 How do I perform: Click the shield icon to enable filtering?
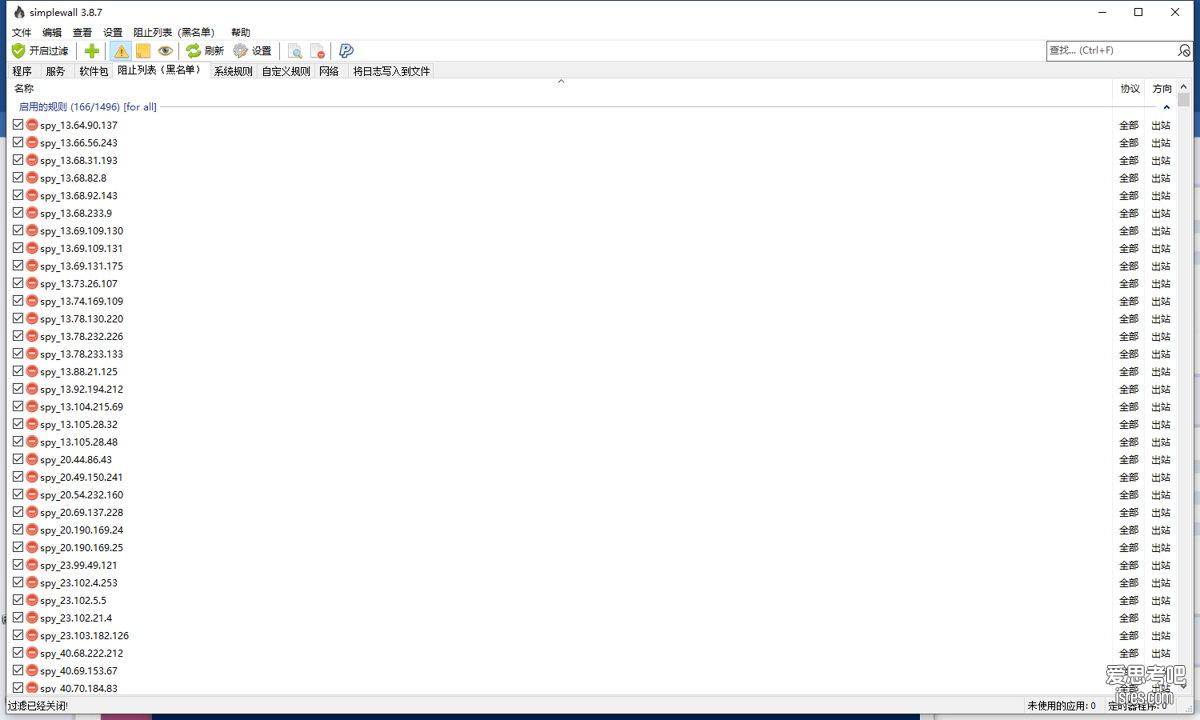19,51
